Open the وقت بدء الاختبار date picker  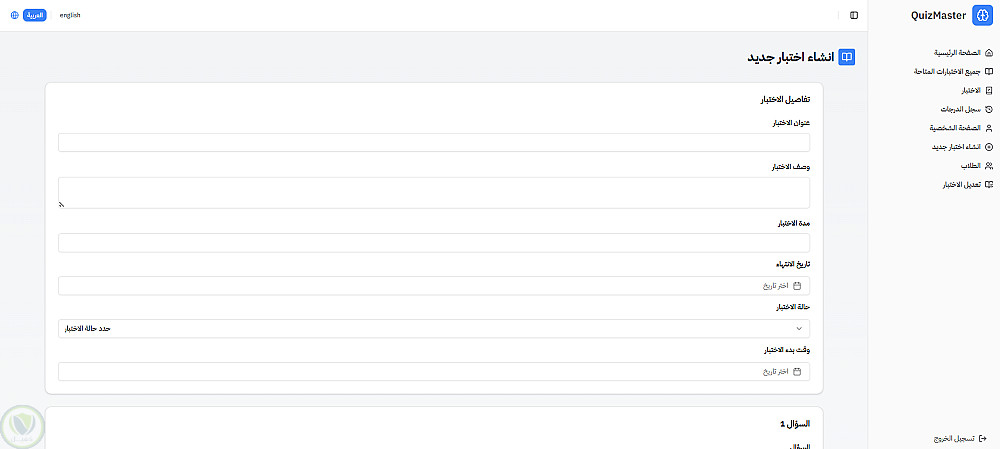click(434, 371)
